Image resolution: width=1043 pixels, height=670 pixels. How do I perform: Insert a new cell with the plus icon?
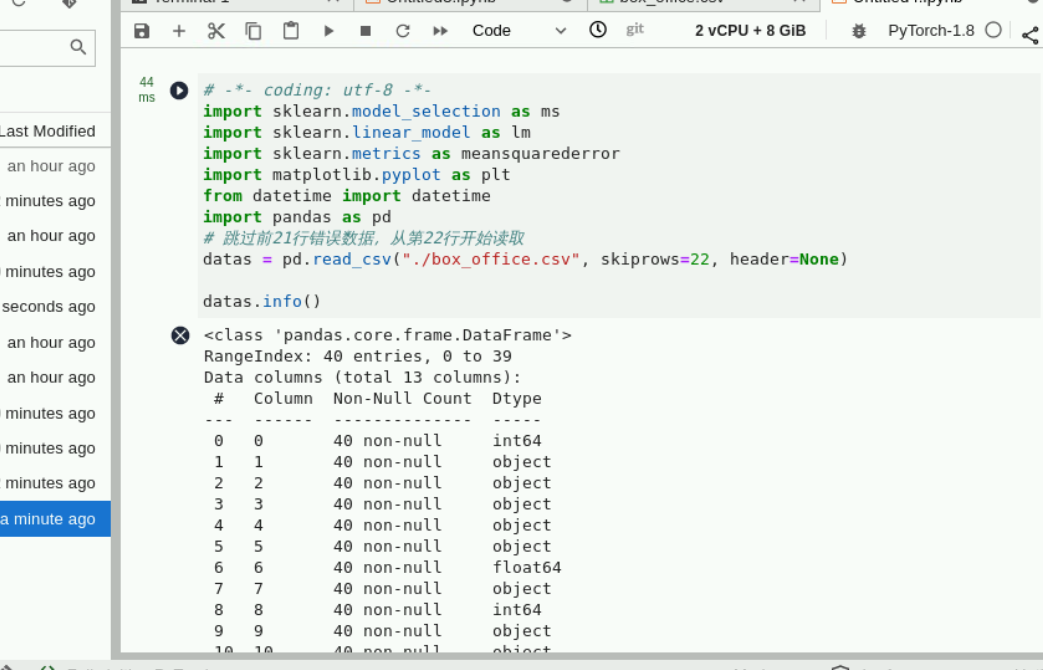coord(179,31)
